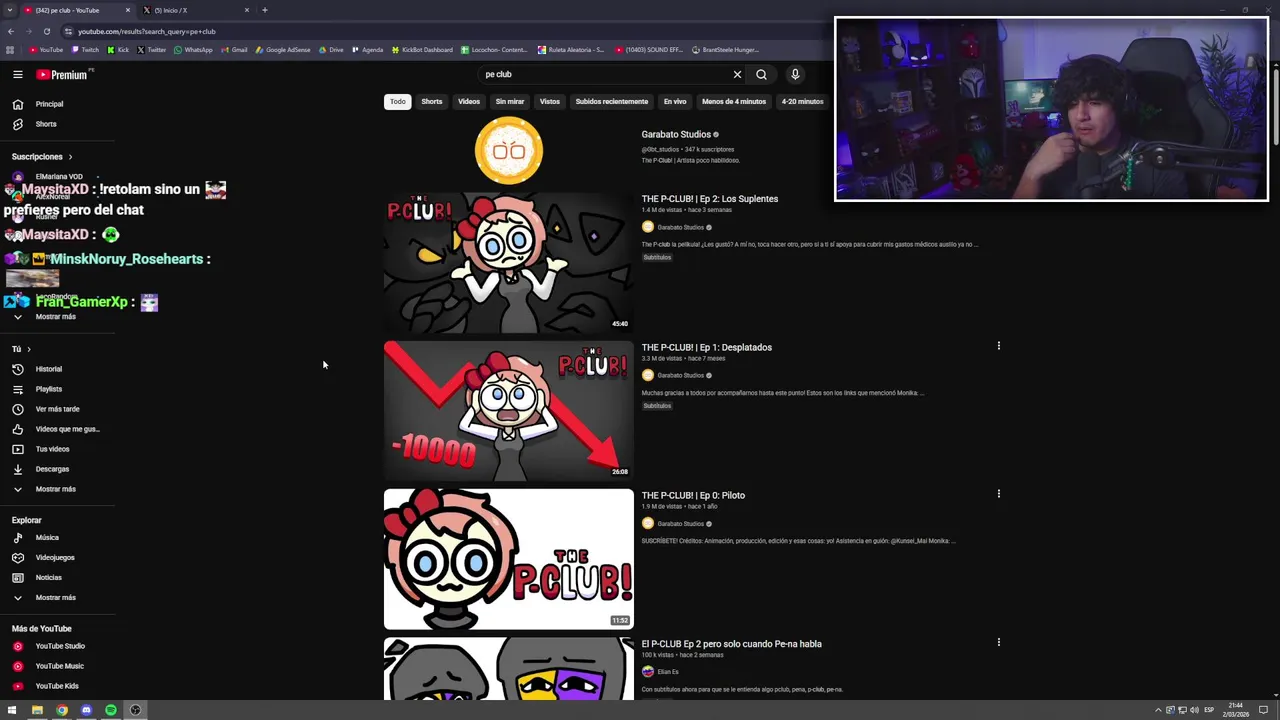Start voice search with the microphone
Image resolution: width=1280 pixels, height=720 pixels.
pyautogui.click(x=795, y=74)
